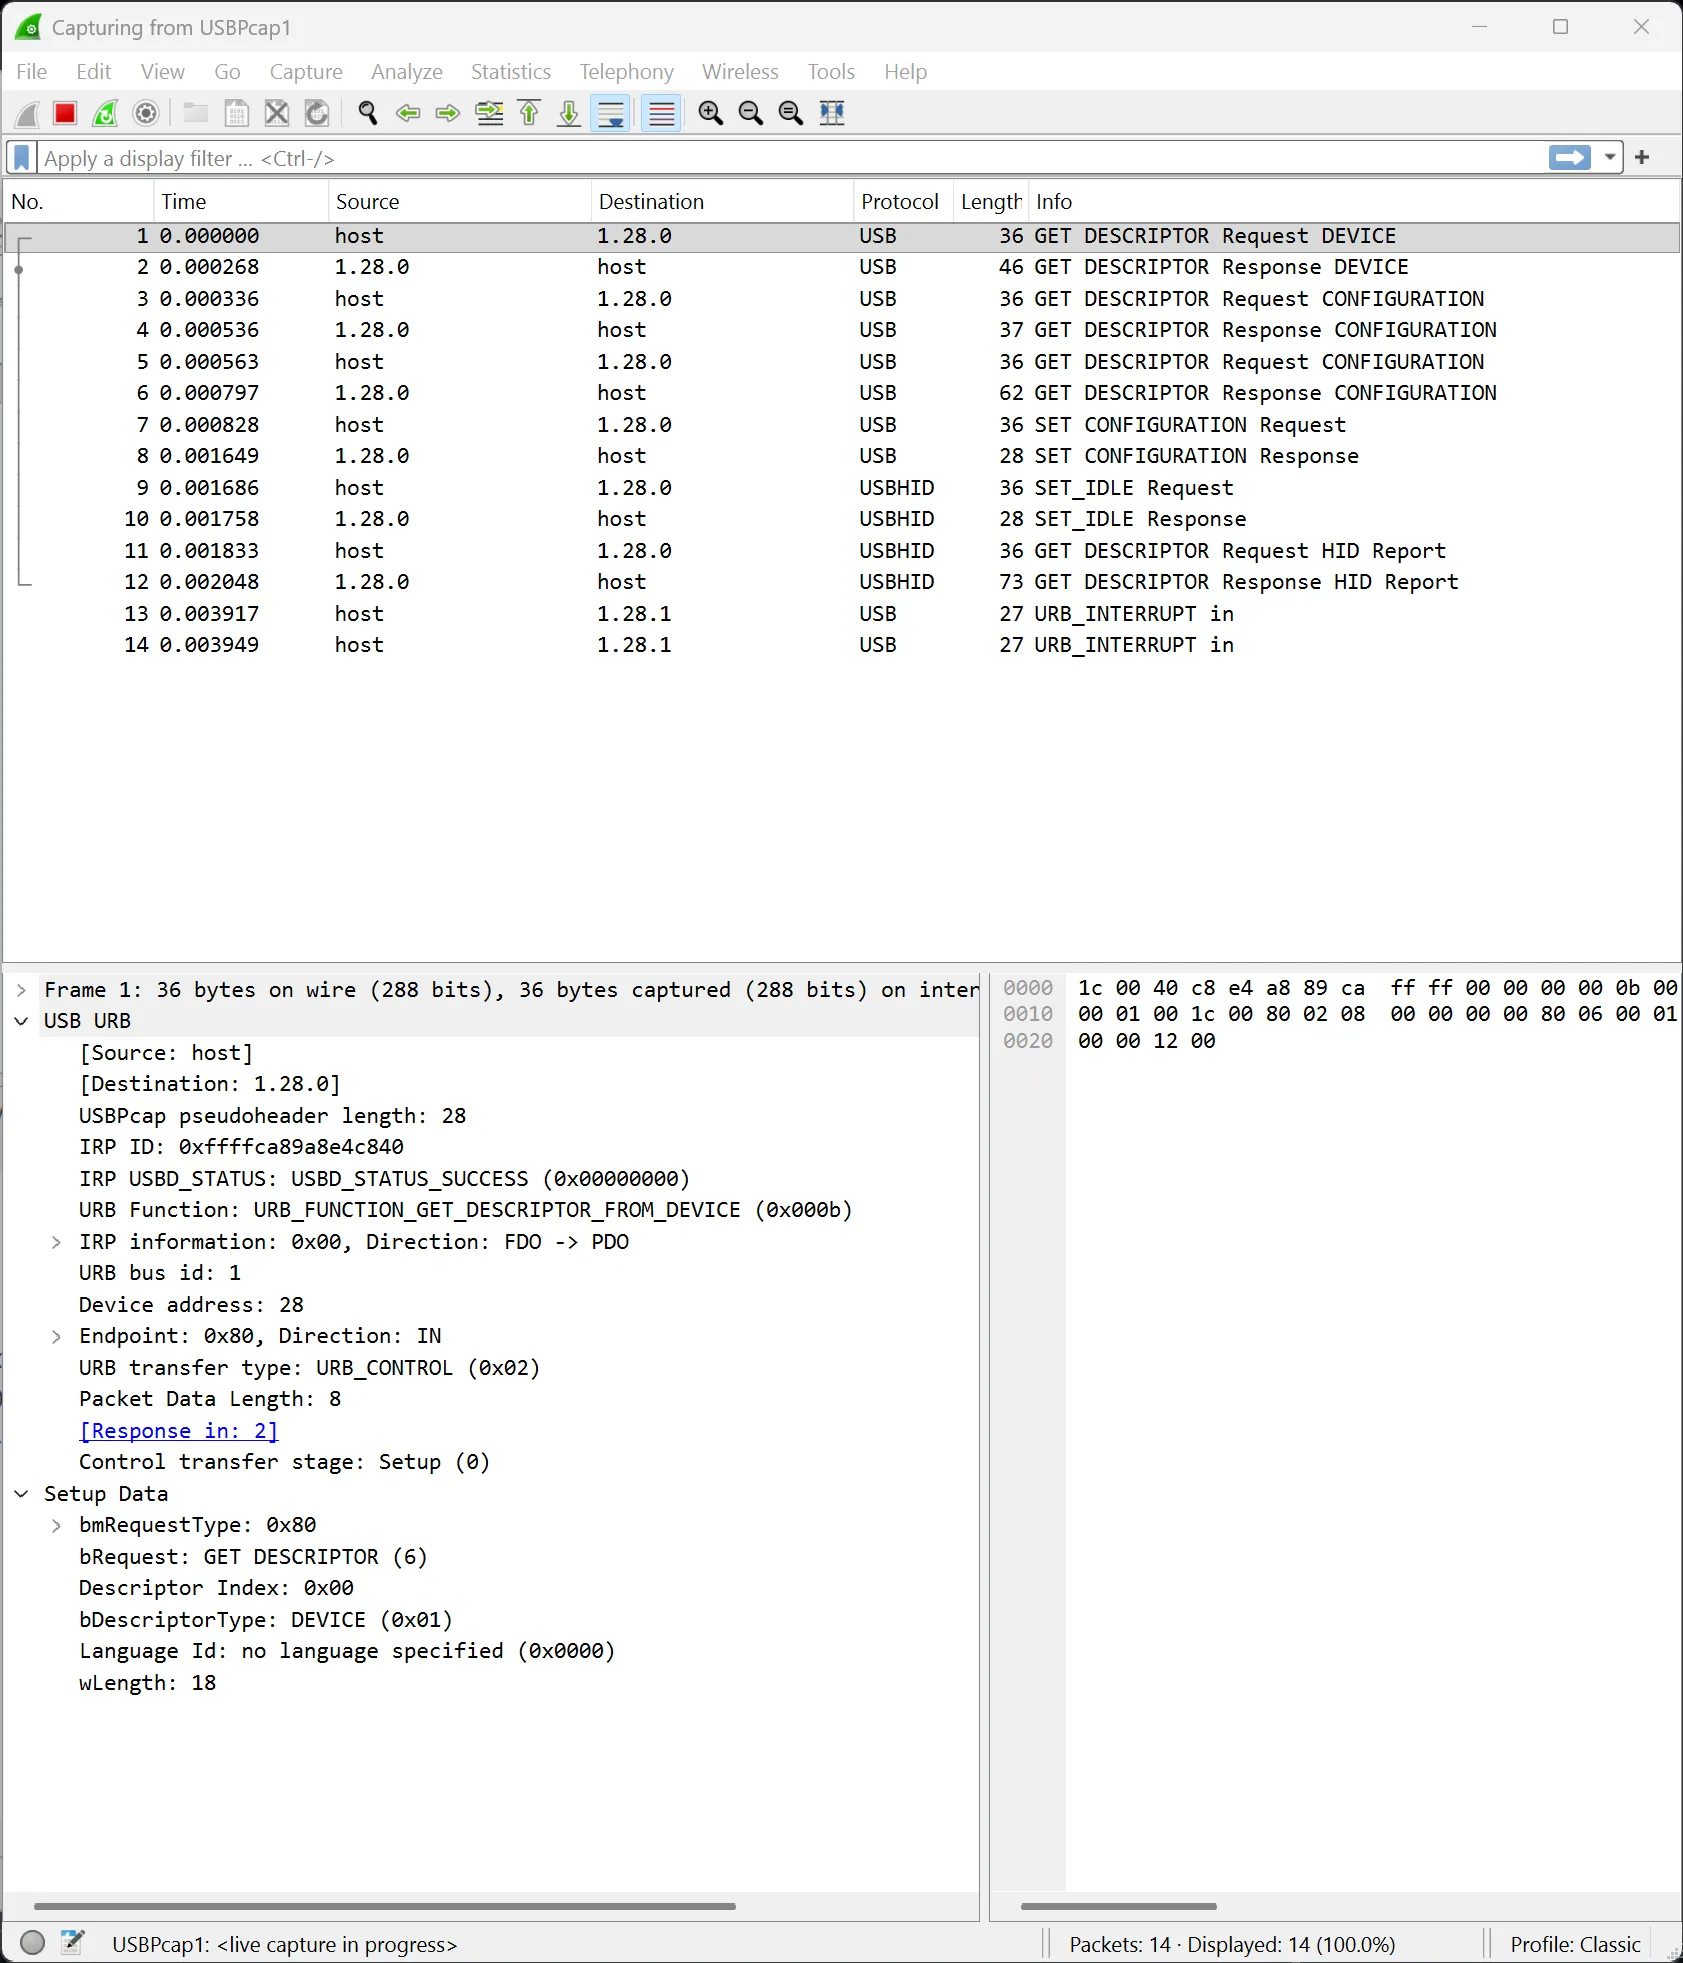Open the Help menu

tap(905, 72)
